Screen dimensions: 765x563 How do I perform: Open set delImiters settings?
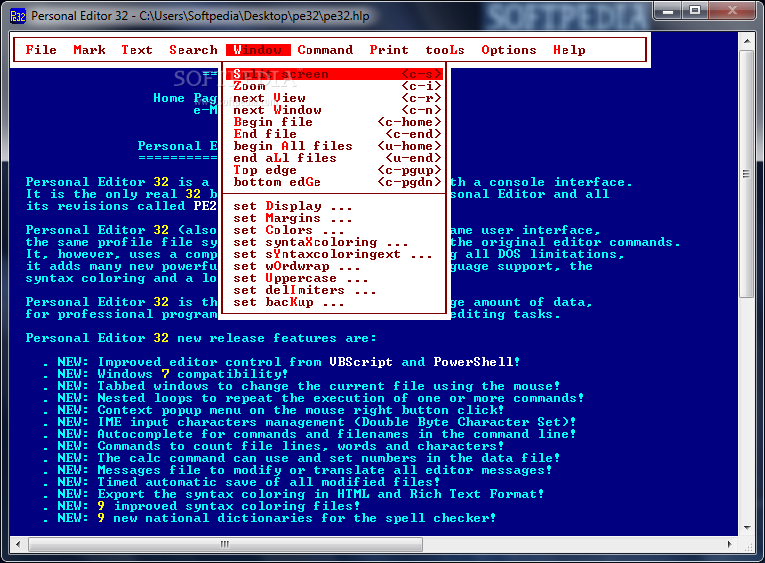(334, 290)
